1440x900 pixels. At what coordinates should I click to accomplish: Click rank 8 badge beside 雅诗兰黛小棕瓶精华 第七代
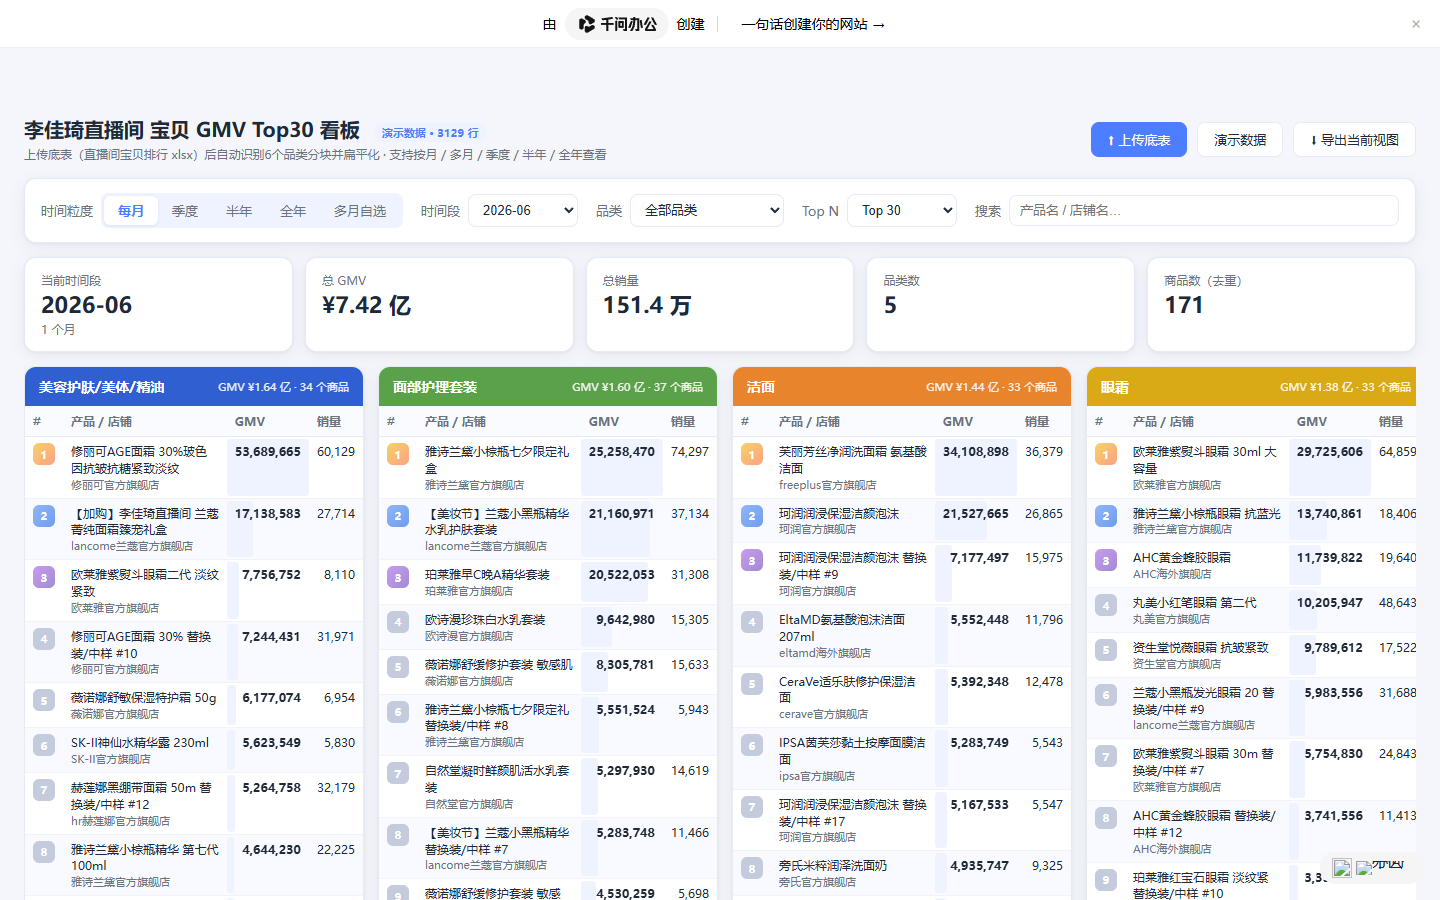coord(44,852)
